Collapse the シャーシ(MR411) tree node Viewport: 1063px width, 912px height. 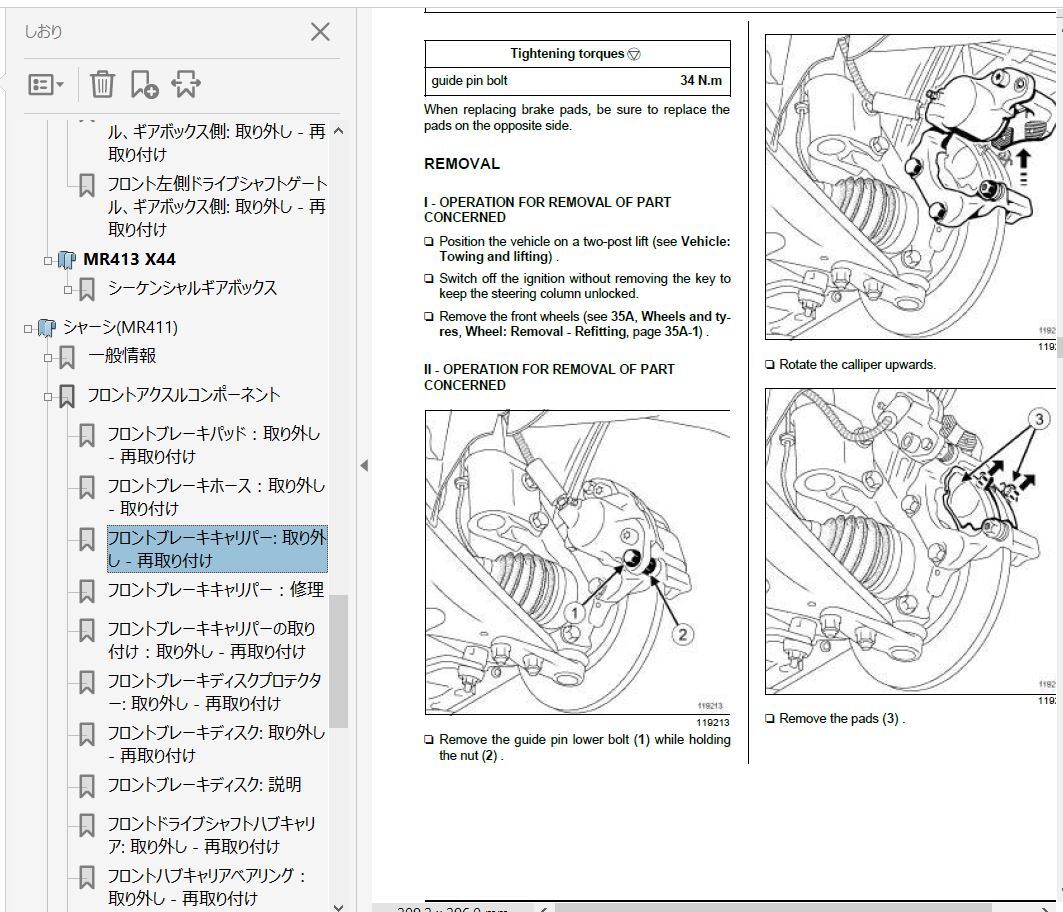point(28,328)
